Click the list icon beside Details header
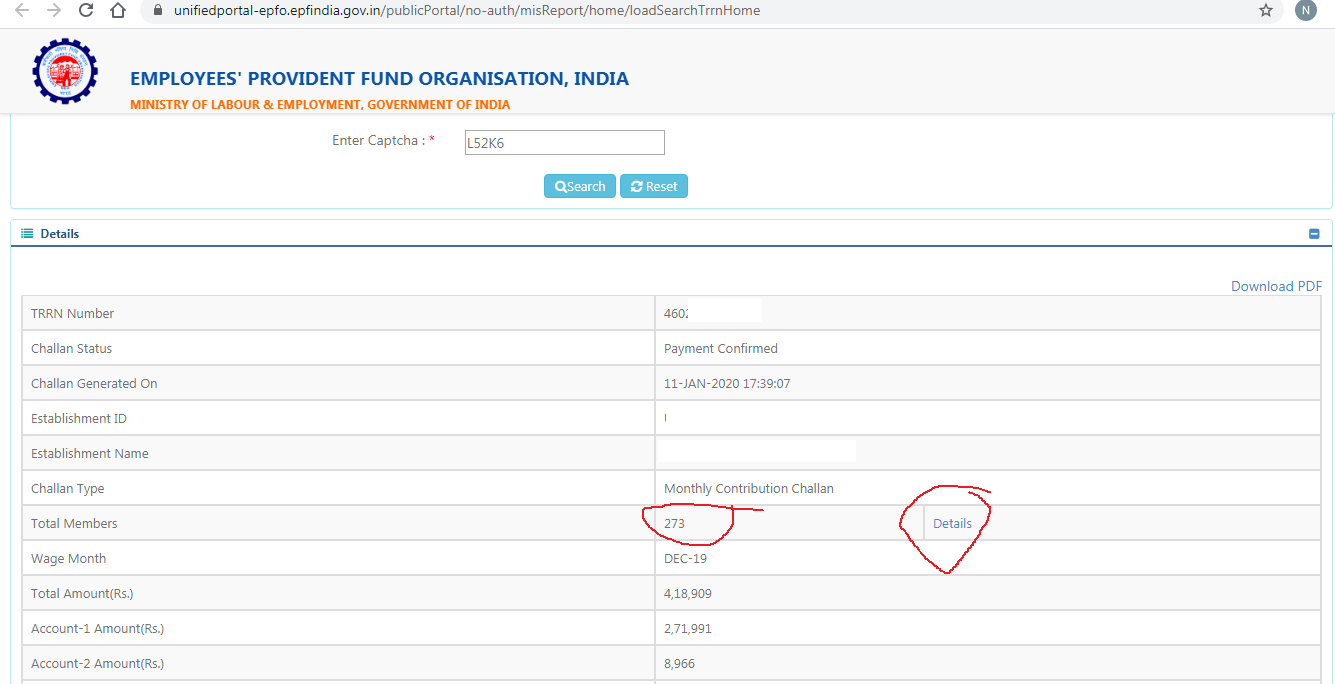The image size is (1335, 684). pos(27,233)
